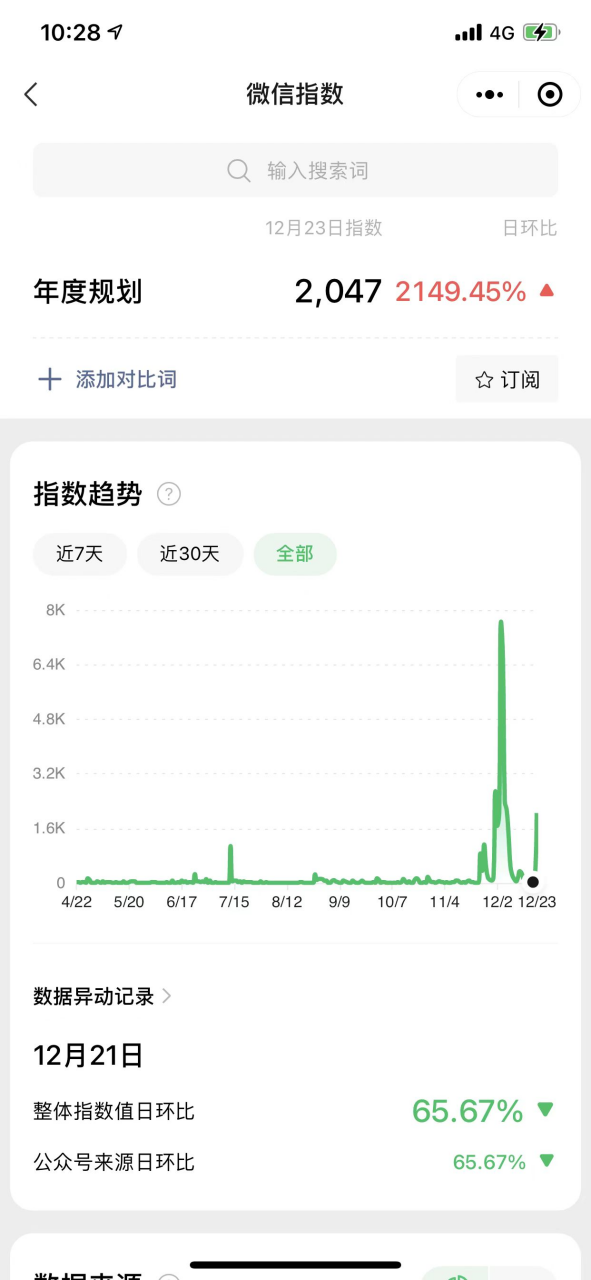The height and width of the screenshot is (1280, 591).
Task: Tap the cellular signal bars icon
Action: (468, 33)
